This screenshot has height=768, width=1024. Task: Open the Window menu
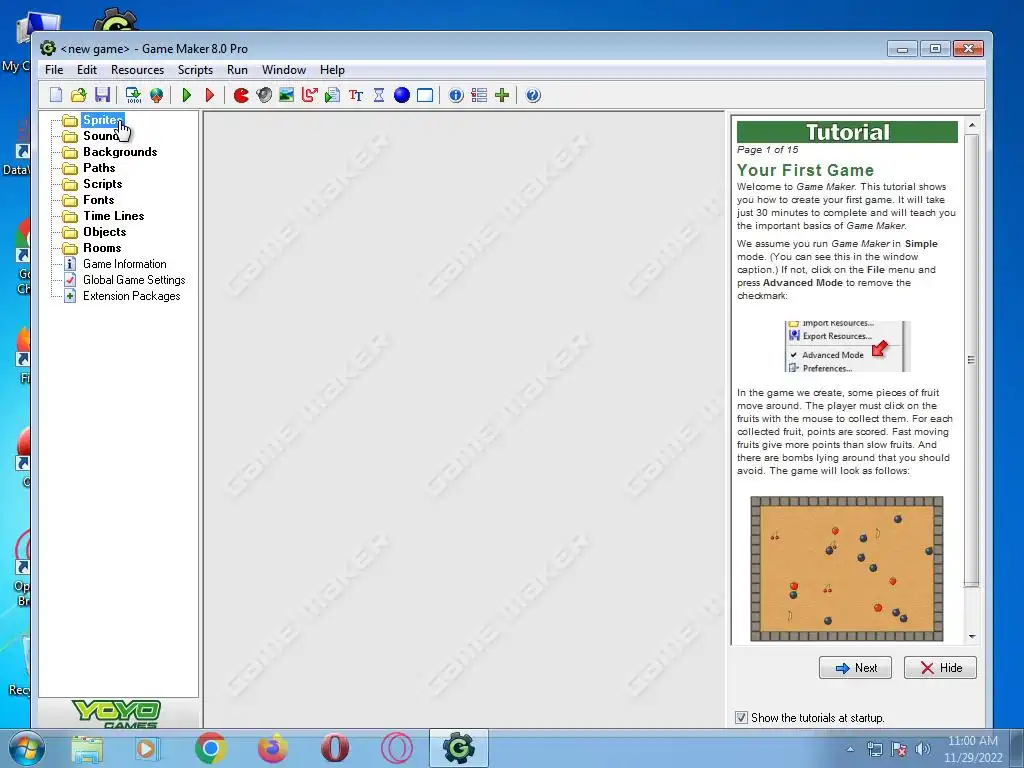coord(283,70)
